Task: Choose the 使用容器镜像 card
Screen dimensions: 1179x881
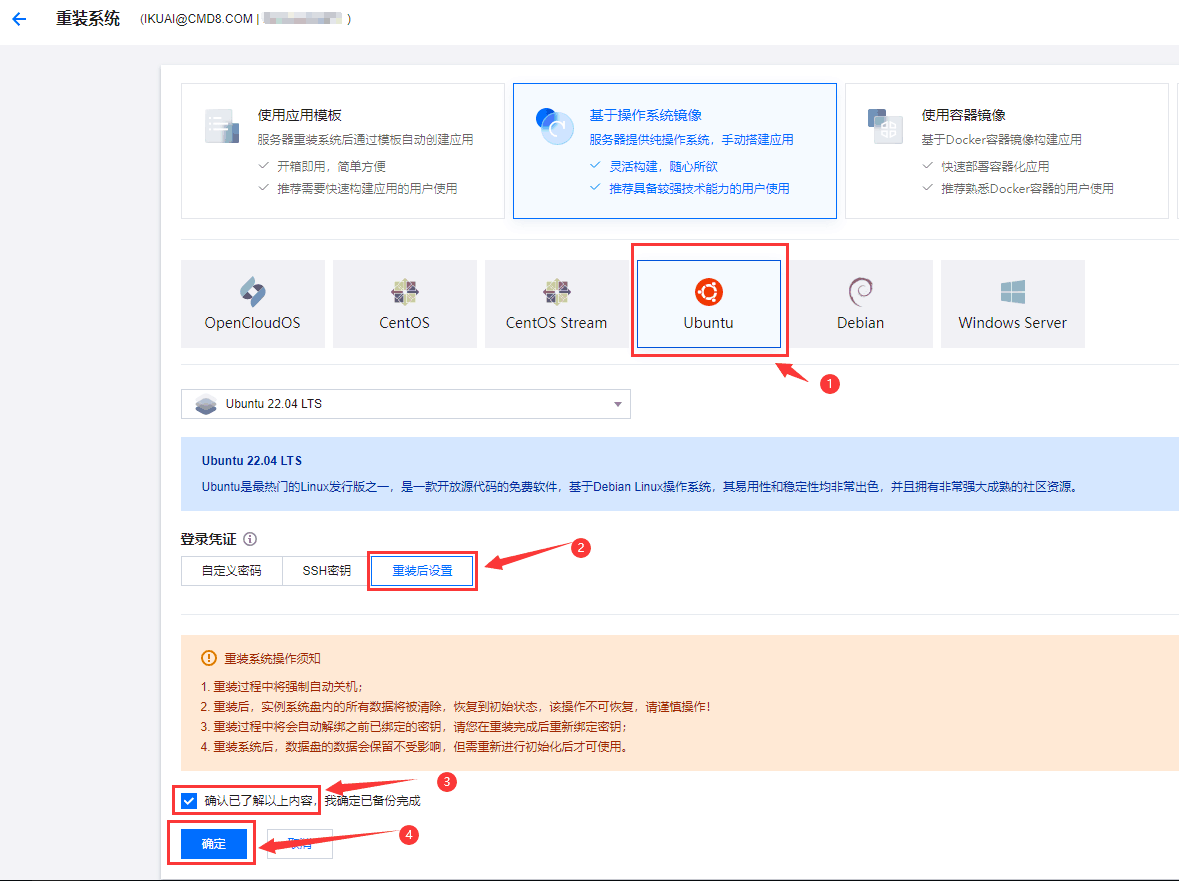Action: pyautogui.click(x=1006, y=150)
